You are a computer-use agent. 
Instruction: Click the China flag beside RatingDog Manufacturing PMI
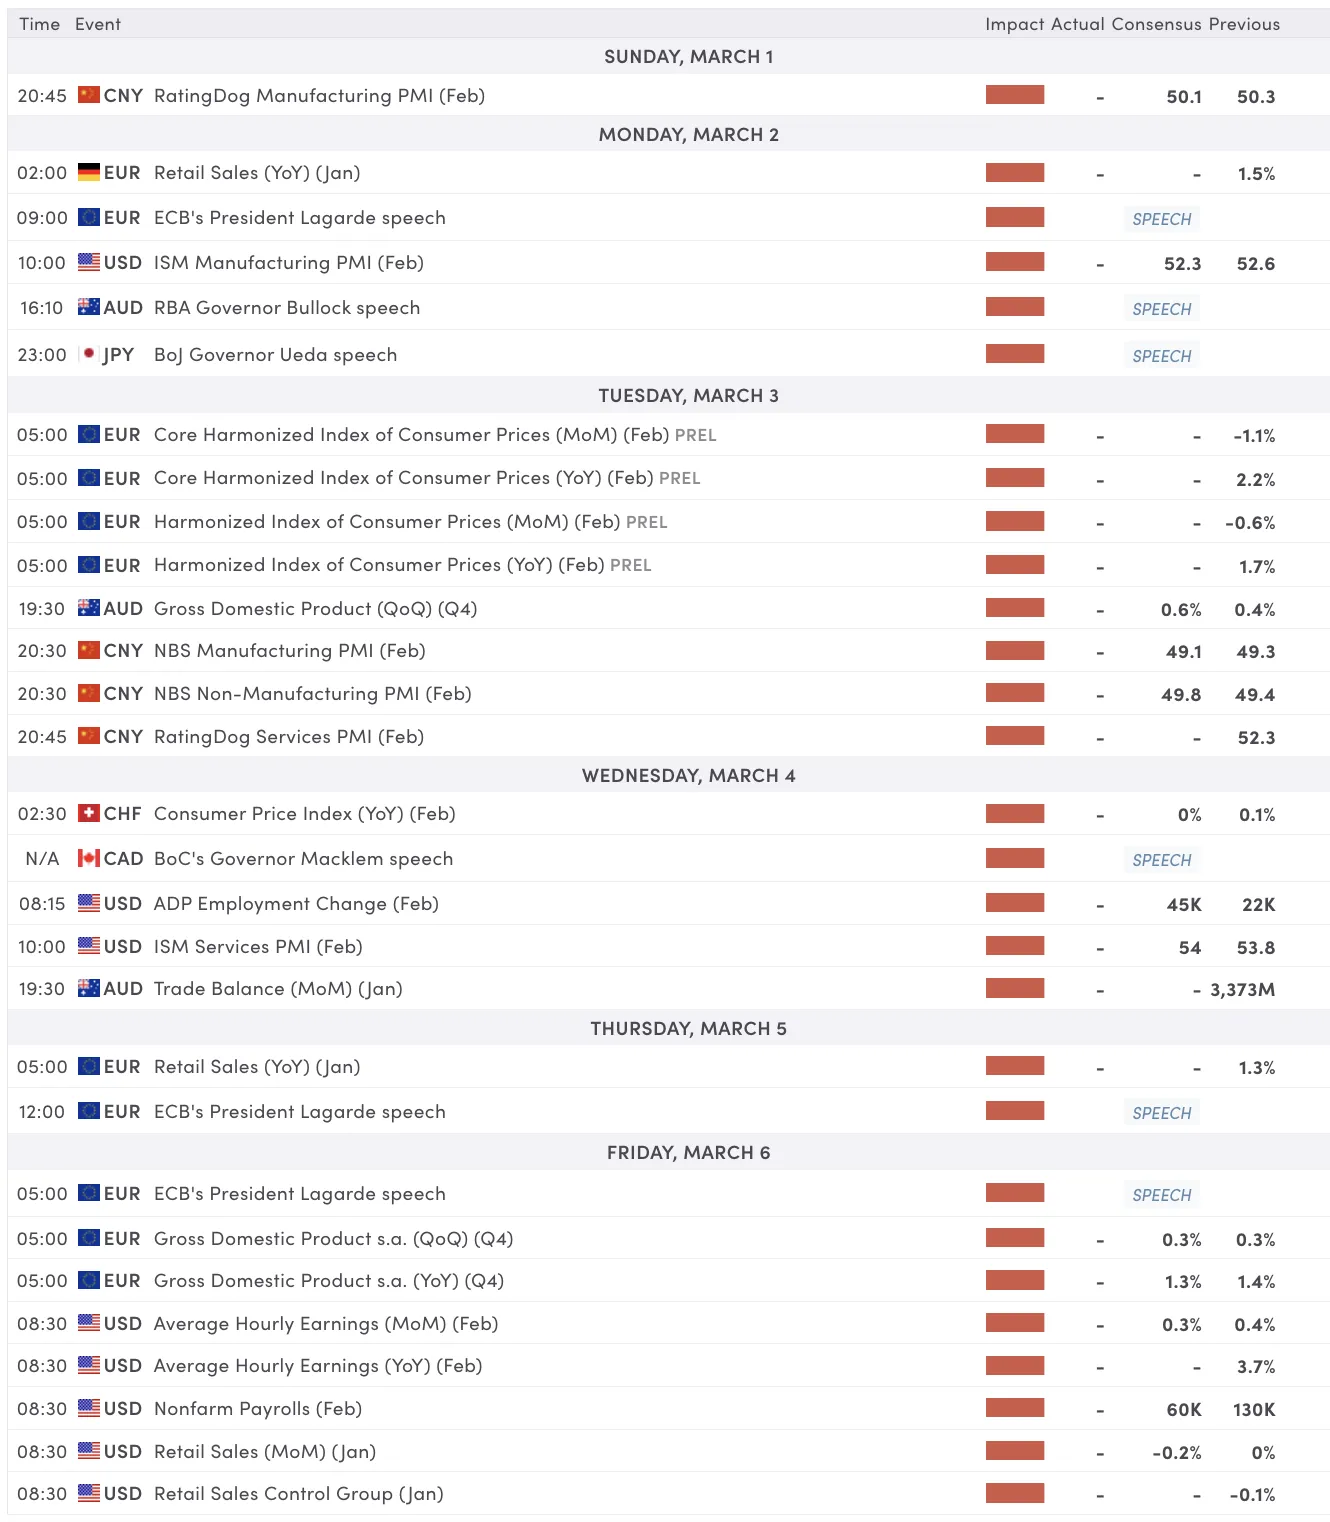88,95
